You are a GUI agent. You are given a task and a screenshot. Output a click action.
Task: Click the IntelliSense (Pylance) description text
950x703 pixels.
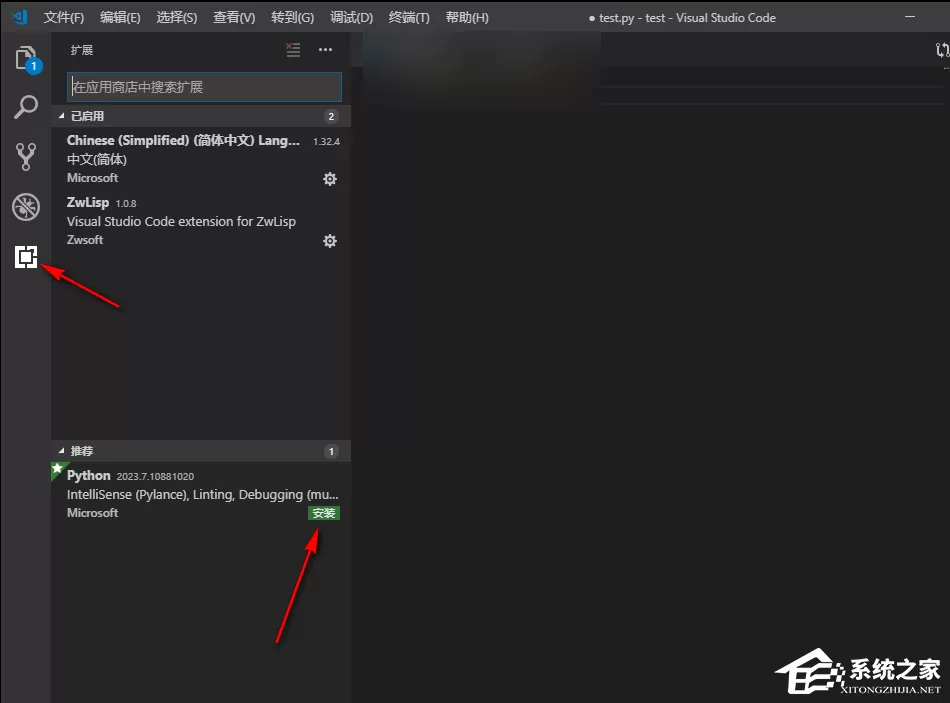(x=202, y=495)
